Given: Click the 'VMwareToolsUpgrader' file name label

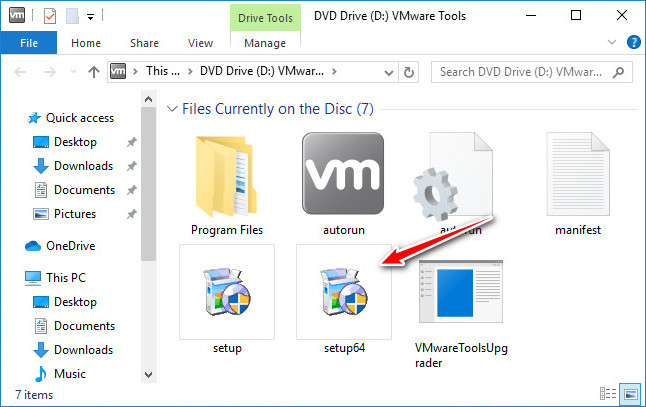Looking at the screenshot, I should tap(461, 356).
